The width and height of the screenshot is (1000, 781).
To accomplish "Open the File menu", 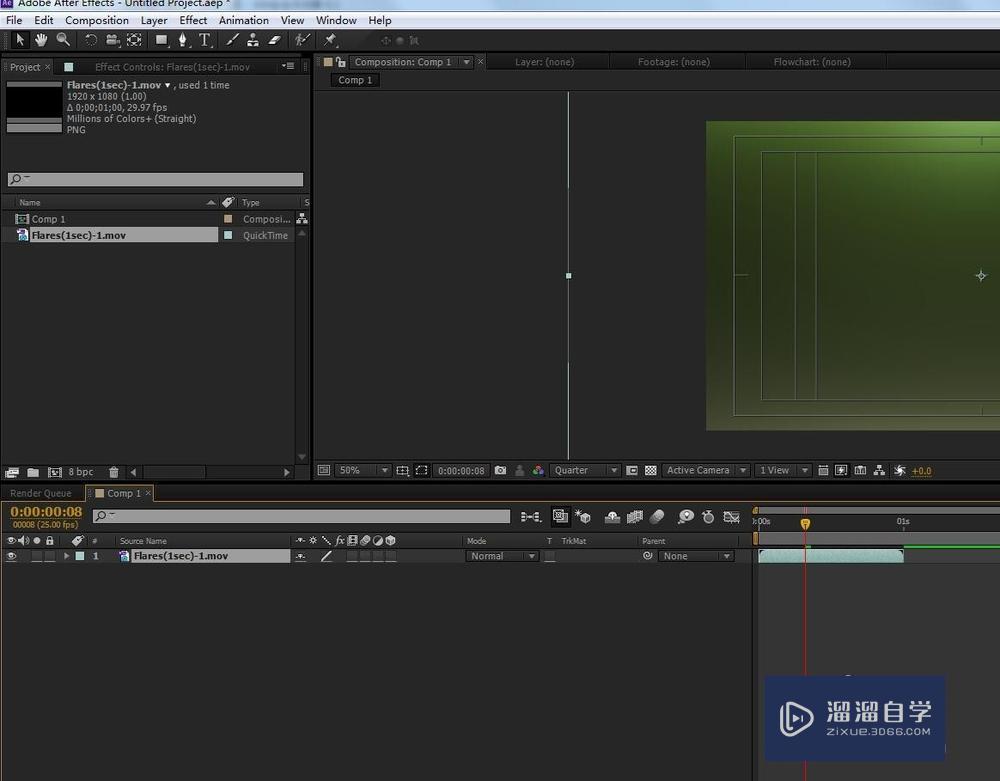I will [13, 20].
